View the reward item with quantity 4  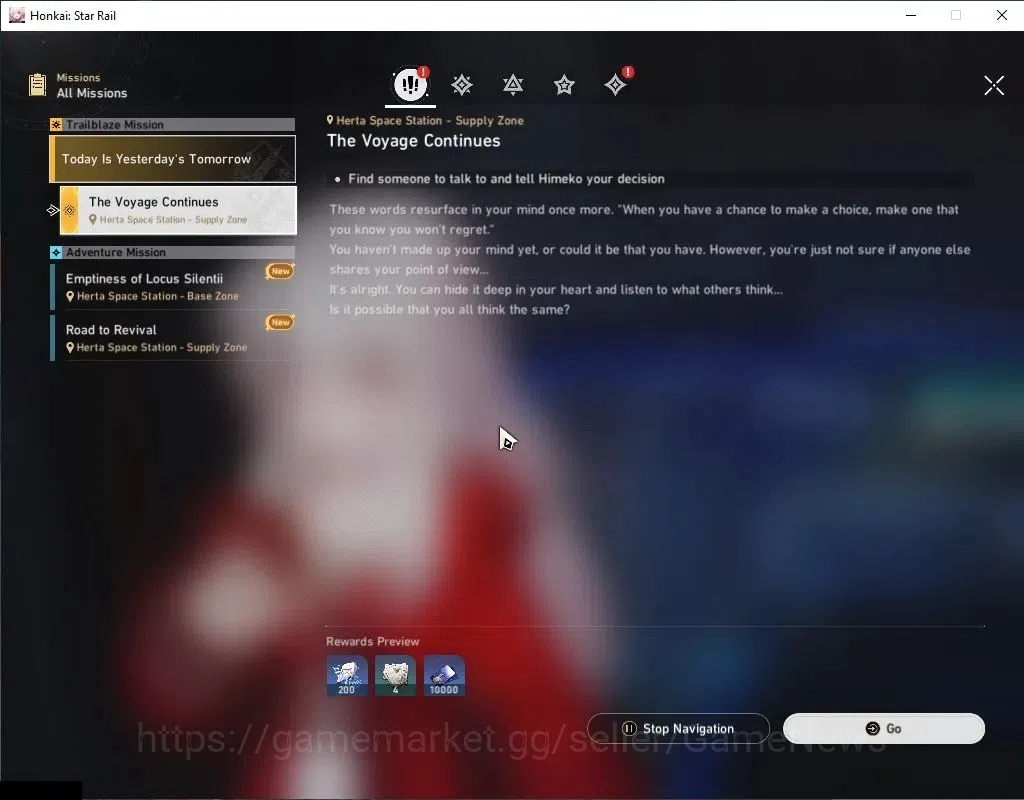coord(395,675)
